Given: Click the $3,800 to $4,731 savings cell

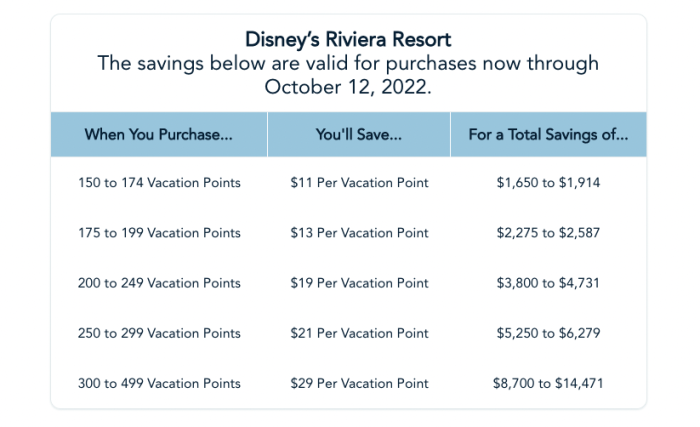Looking at the screenshot, I should click(548, 283).
